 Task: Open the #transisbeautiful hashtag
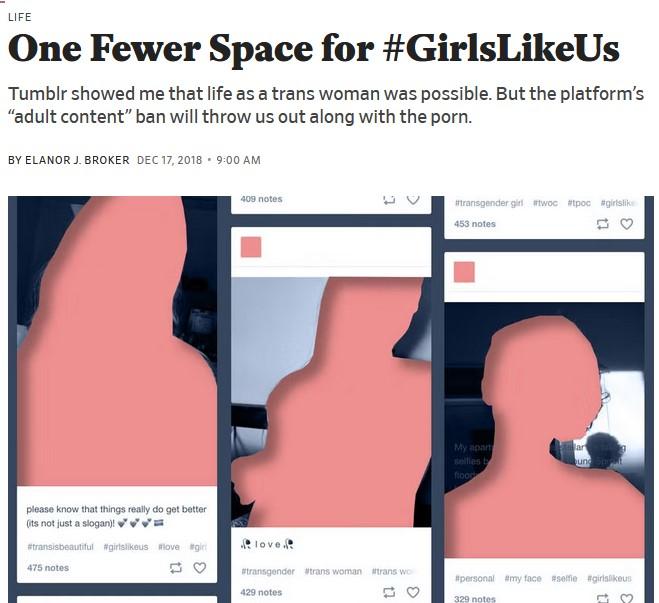pos(61,547)
